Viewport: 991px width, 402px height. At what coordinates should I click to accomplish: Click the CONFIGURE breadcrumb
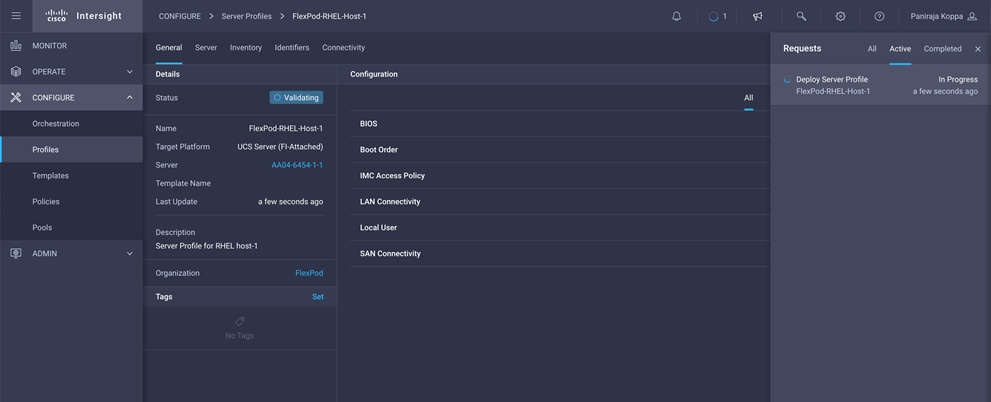[179, 16]
